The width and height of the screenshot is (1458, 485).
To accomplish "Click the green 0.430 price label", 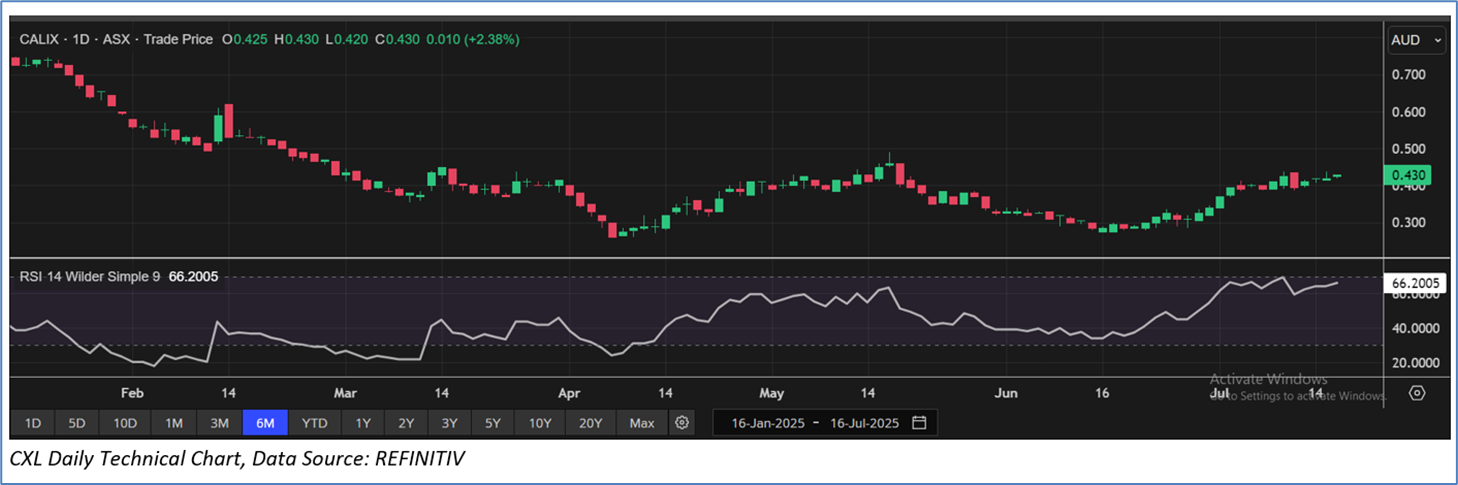I will (1409, 176).
